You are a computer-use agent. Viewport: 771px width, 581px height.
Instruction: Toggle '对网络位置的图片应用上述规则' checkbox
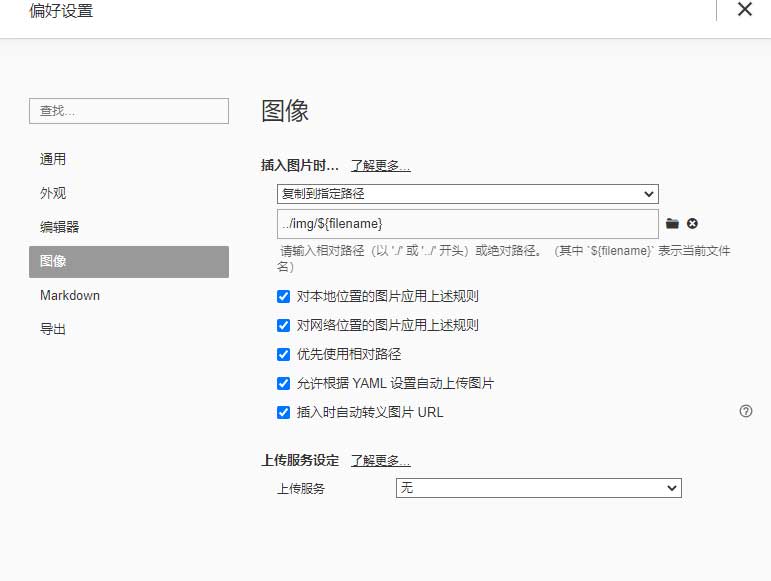[x=284, y=325]
